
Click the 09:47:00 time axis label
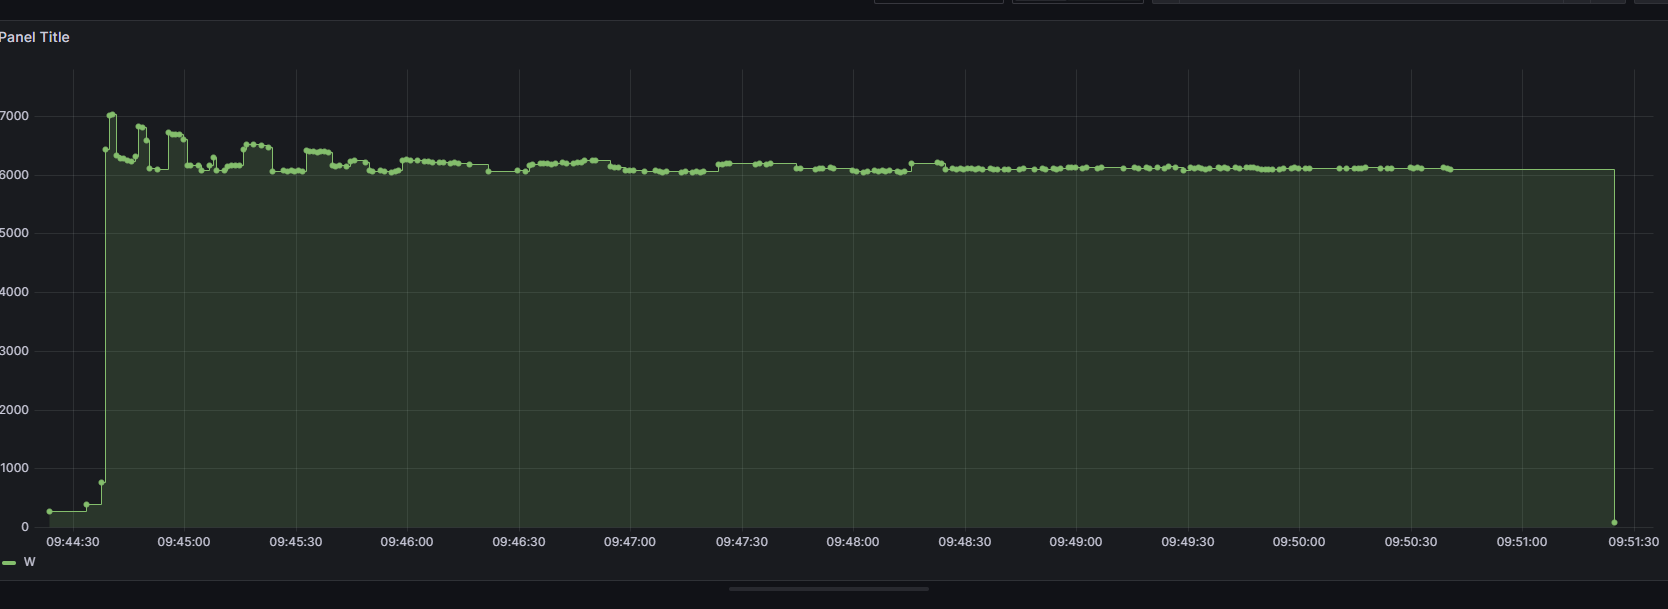630,542
